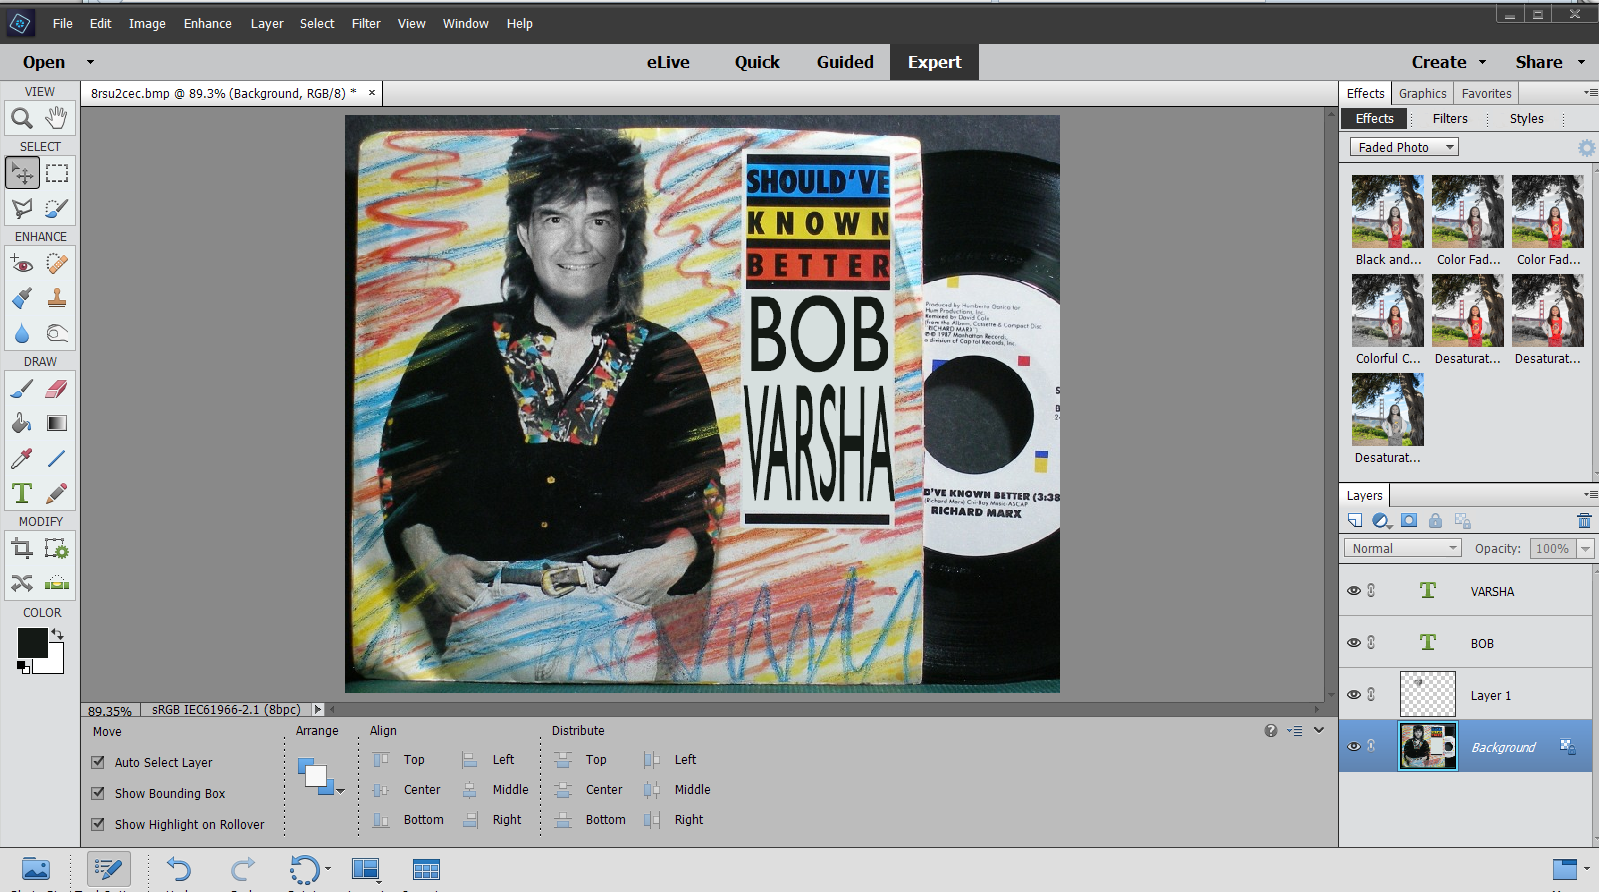The height and width of the screenshot is (892, 1599).
Task: Select the Zoom tool
Action: click(22, 118)
